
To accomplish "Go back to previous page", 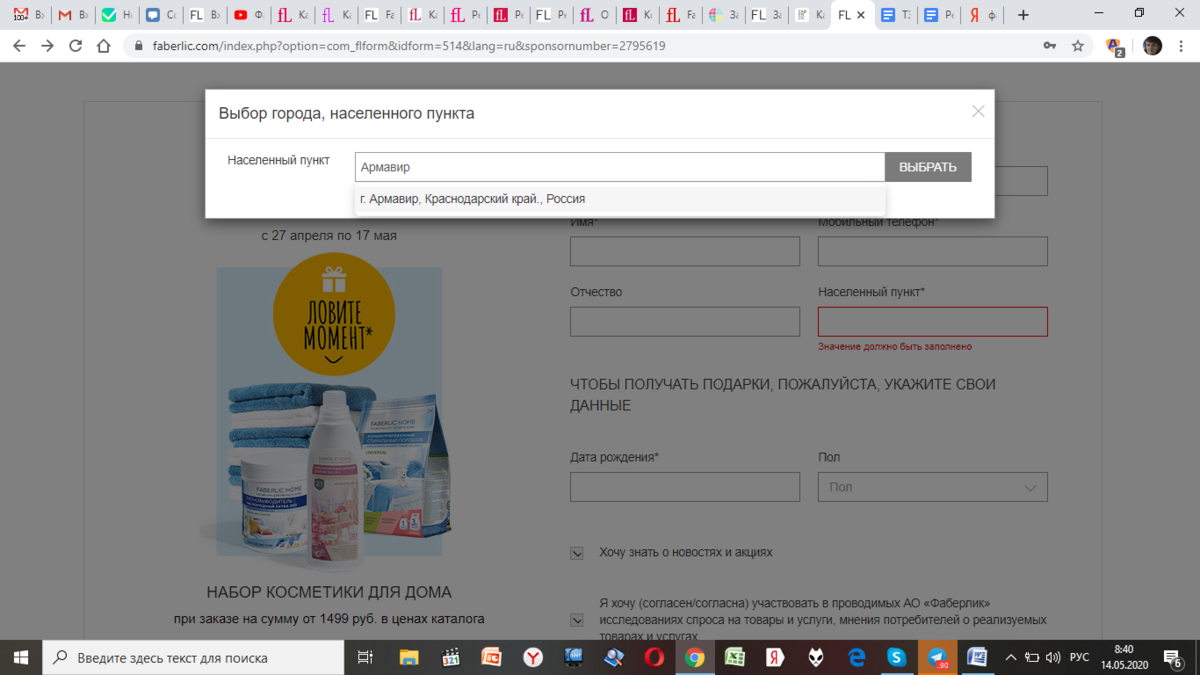I will tap(19, 46).
